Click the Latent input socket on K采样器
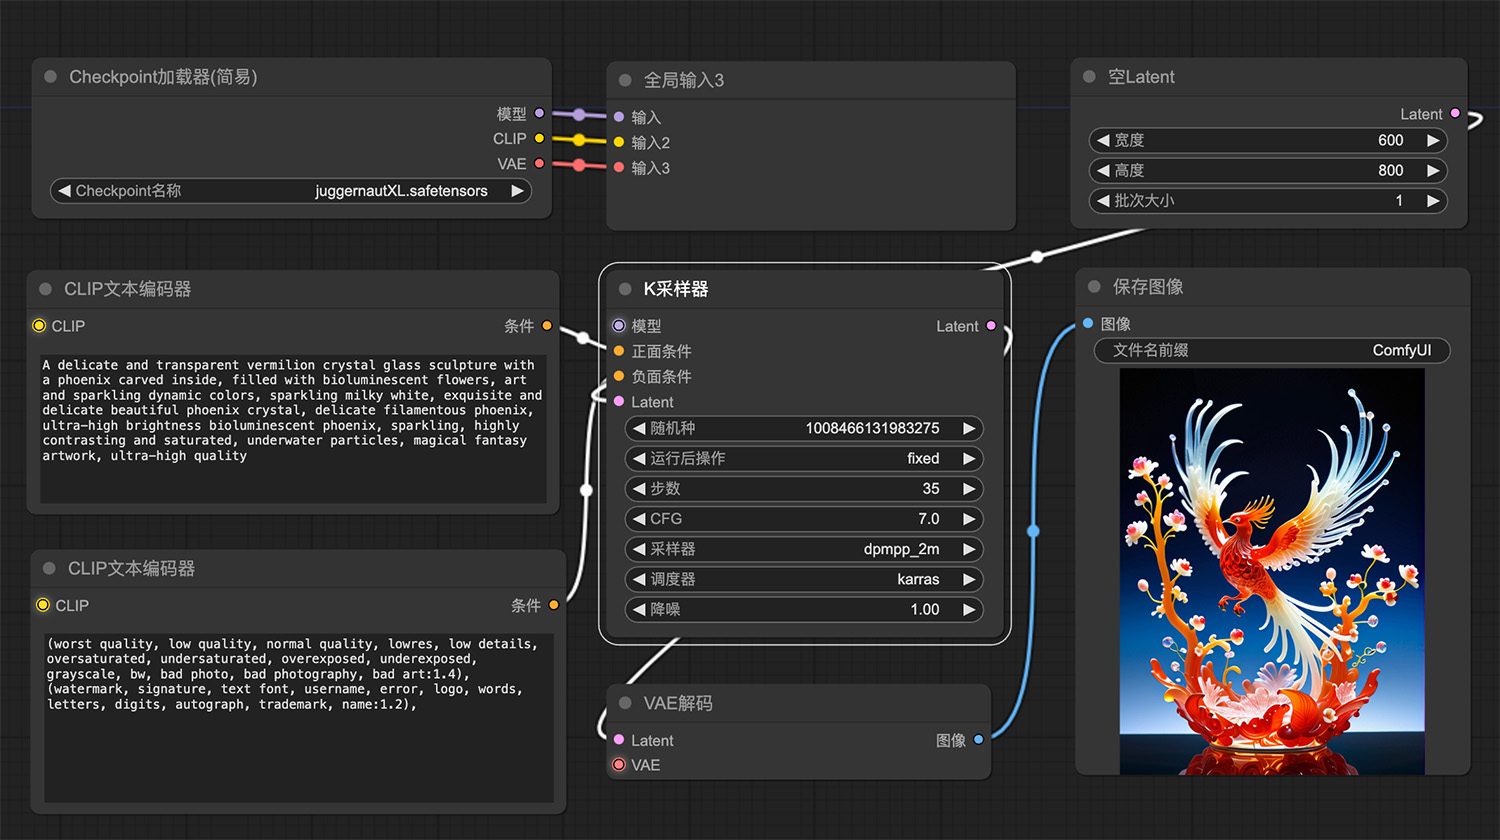 619,401
